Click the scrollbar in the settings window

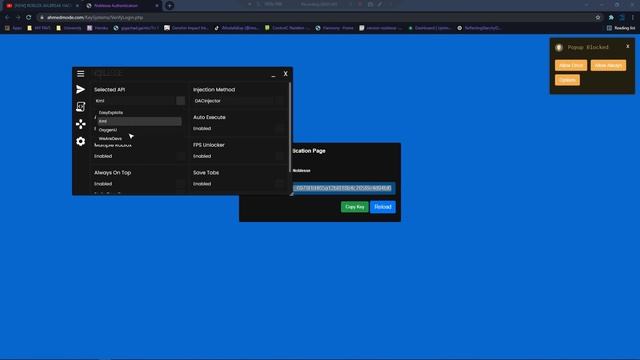tap(290, 127)
